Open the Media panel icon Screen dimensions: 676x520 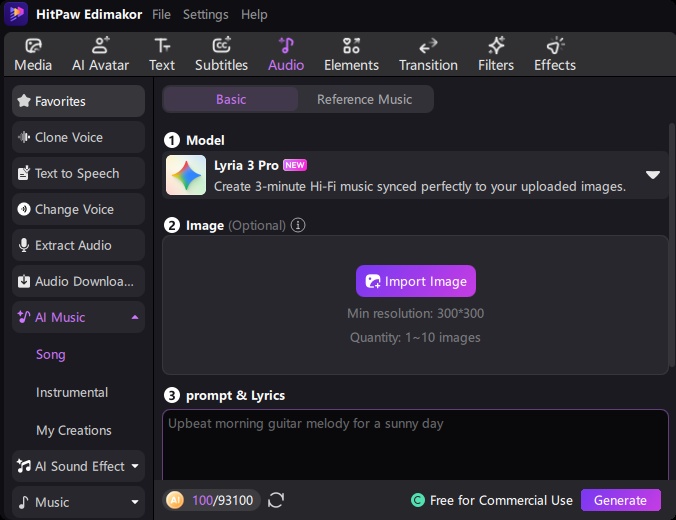pos(33,55)
